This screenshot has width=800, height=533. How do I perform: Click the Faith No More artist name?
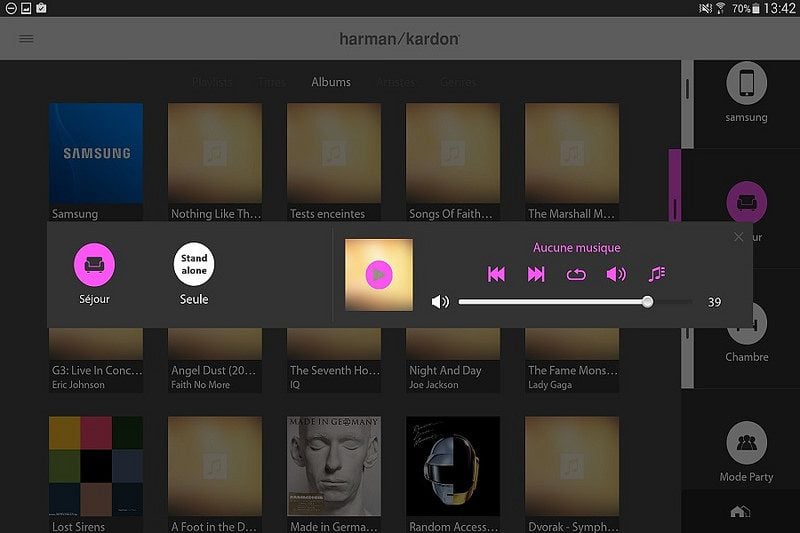click(x=200, y=385)
